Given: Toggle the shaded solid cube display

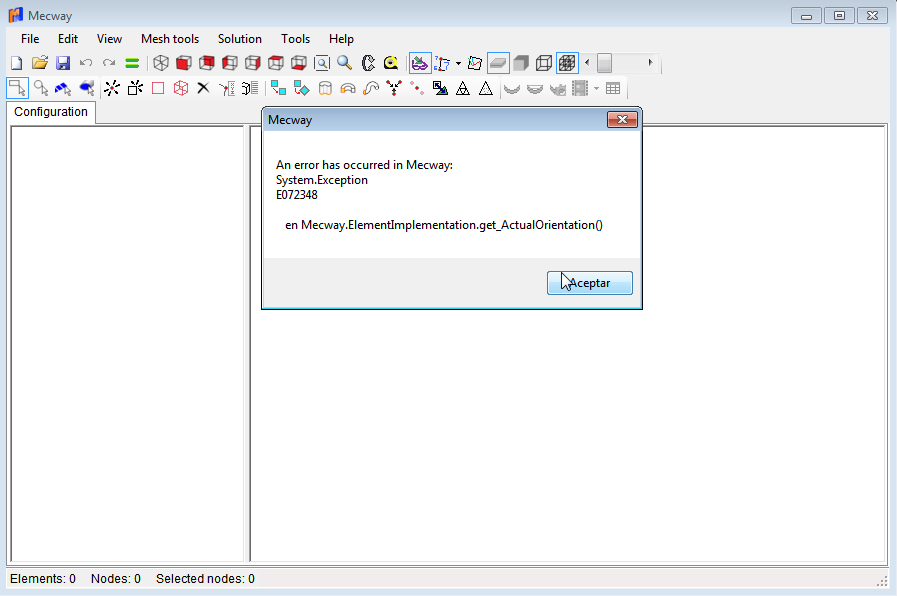Looking at the screenshot, I should [521, 63].
